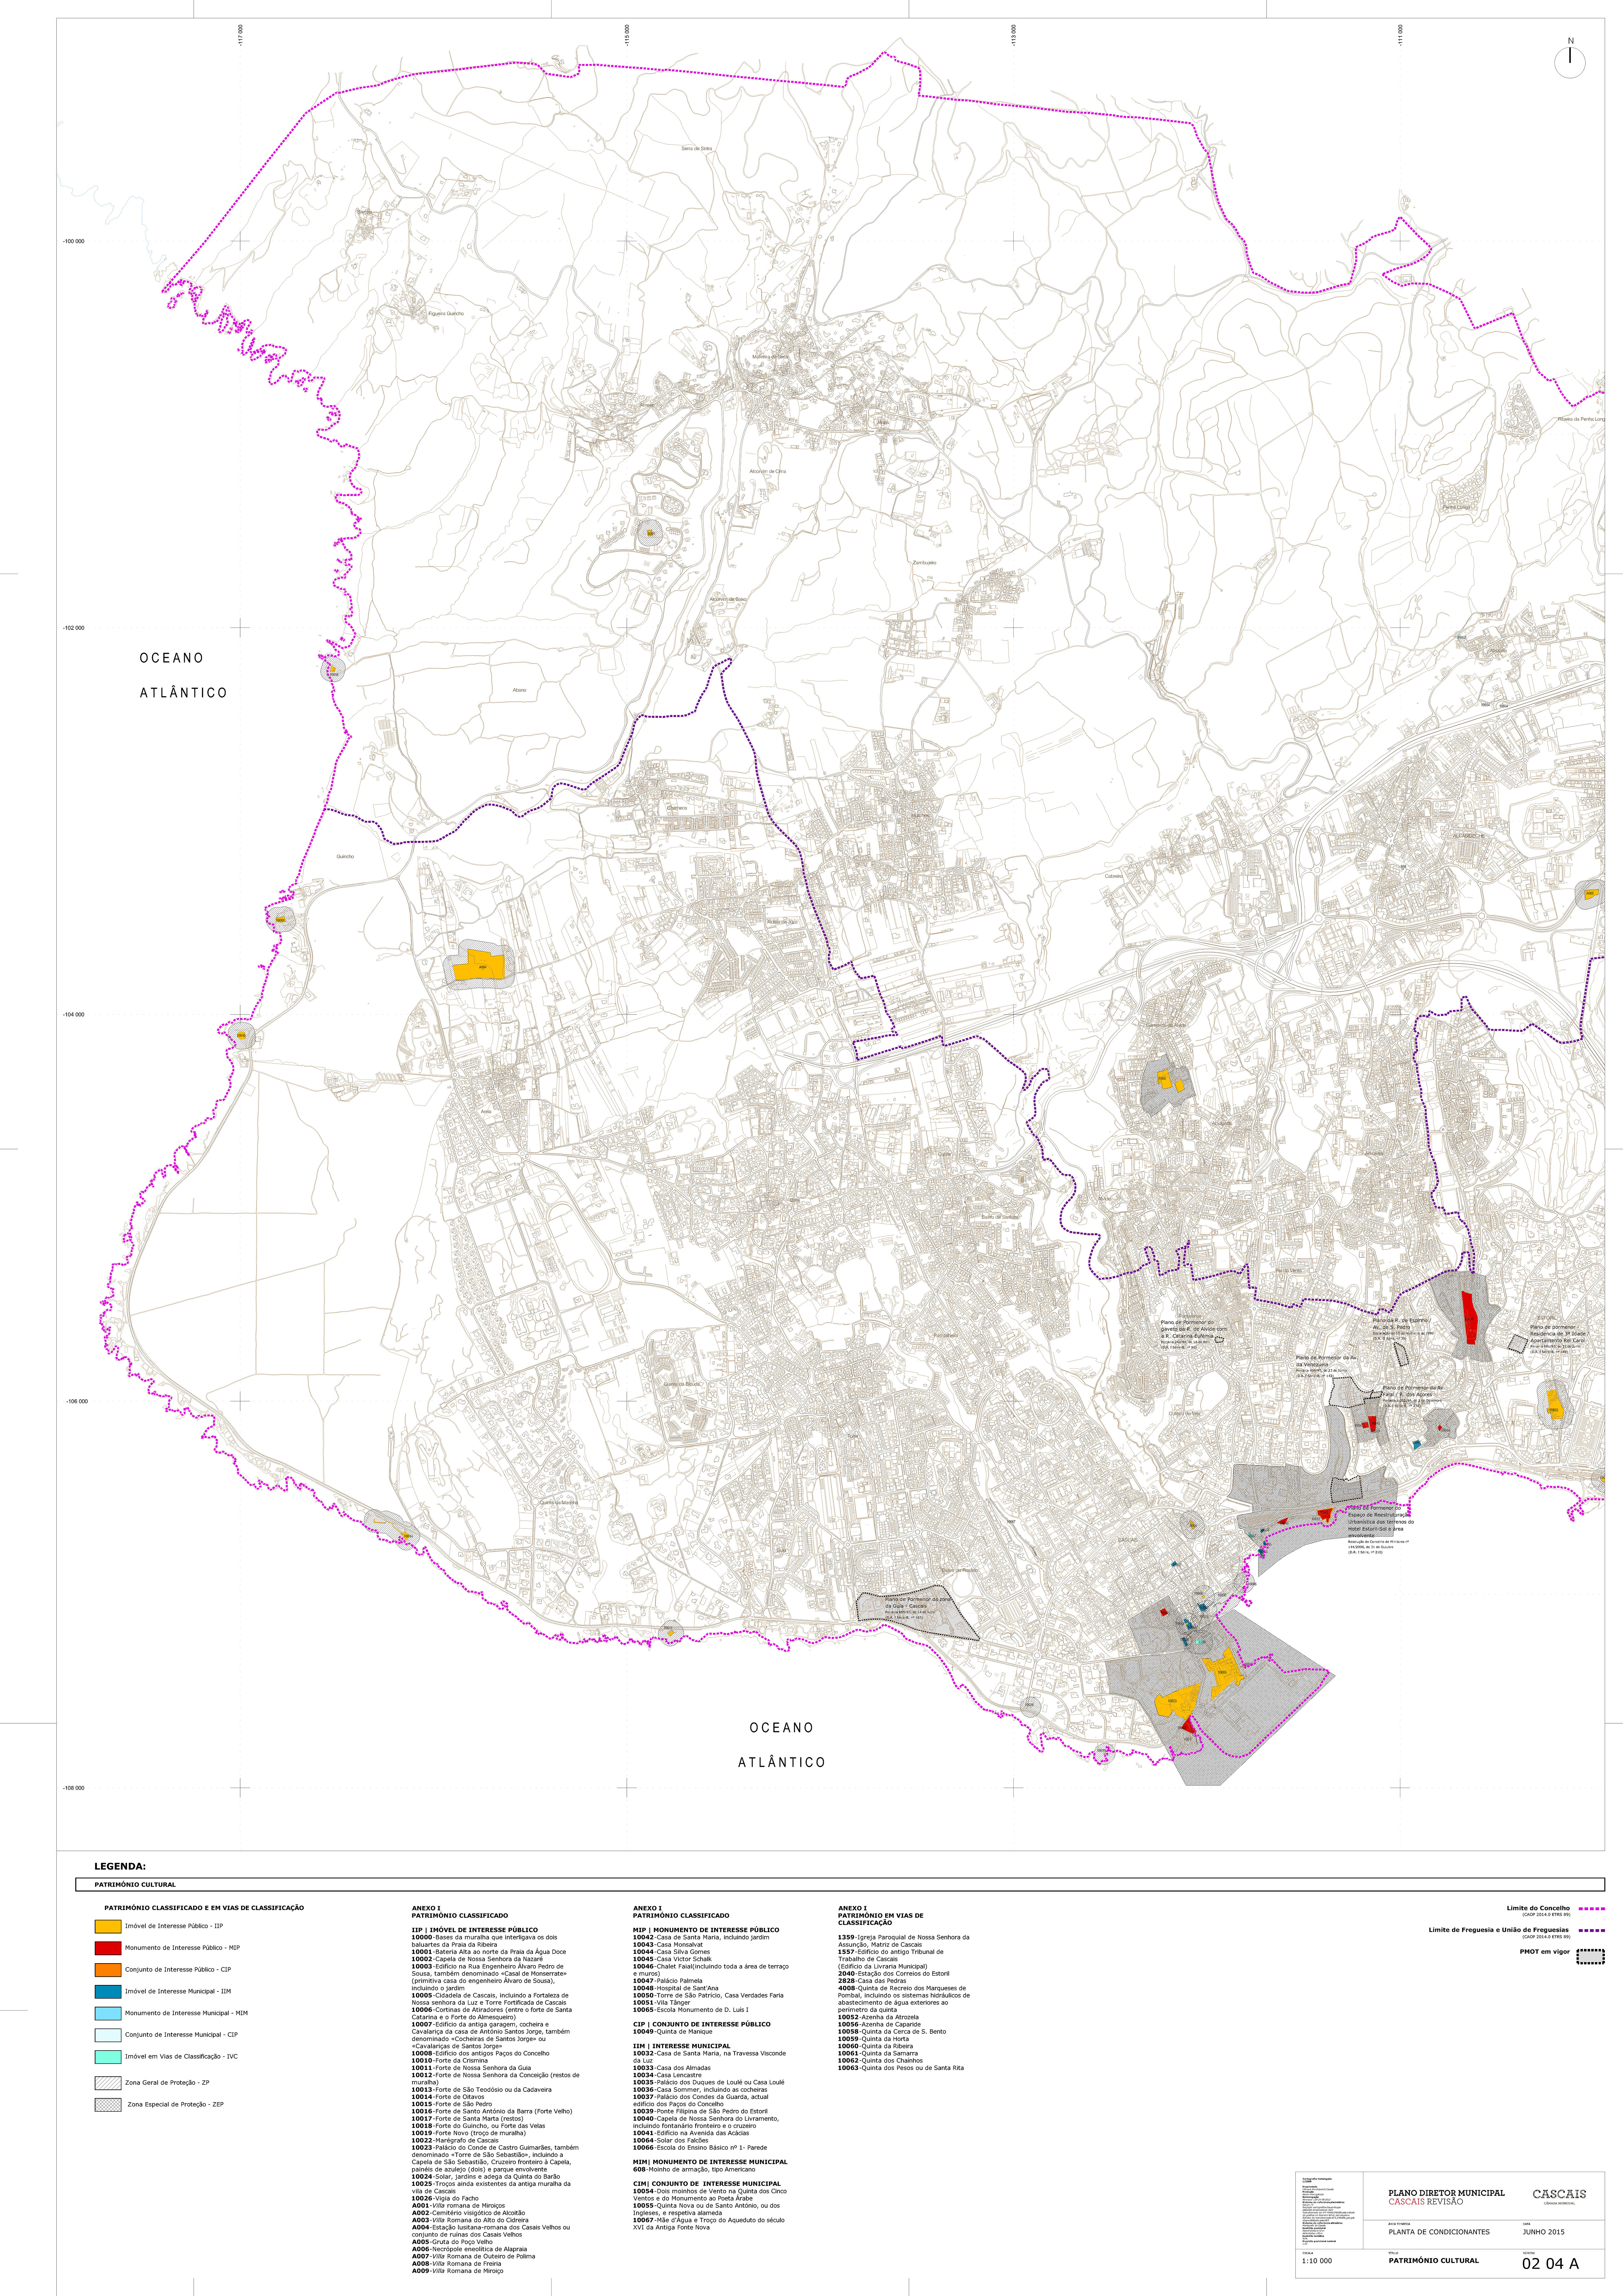Select the red MIP legend swatch

108,1948
